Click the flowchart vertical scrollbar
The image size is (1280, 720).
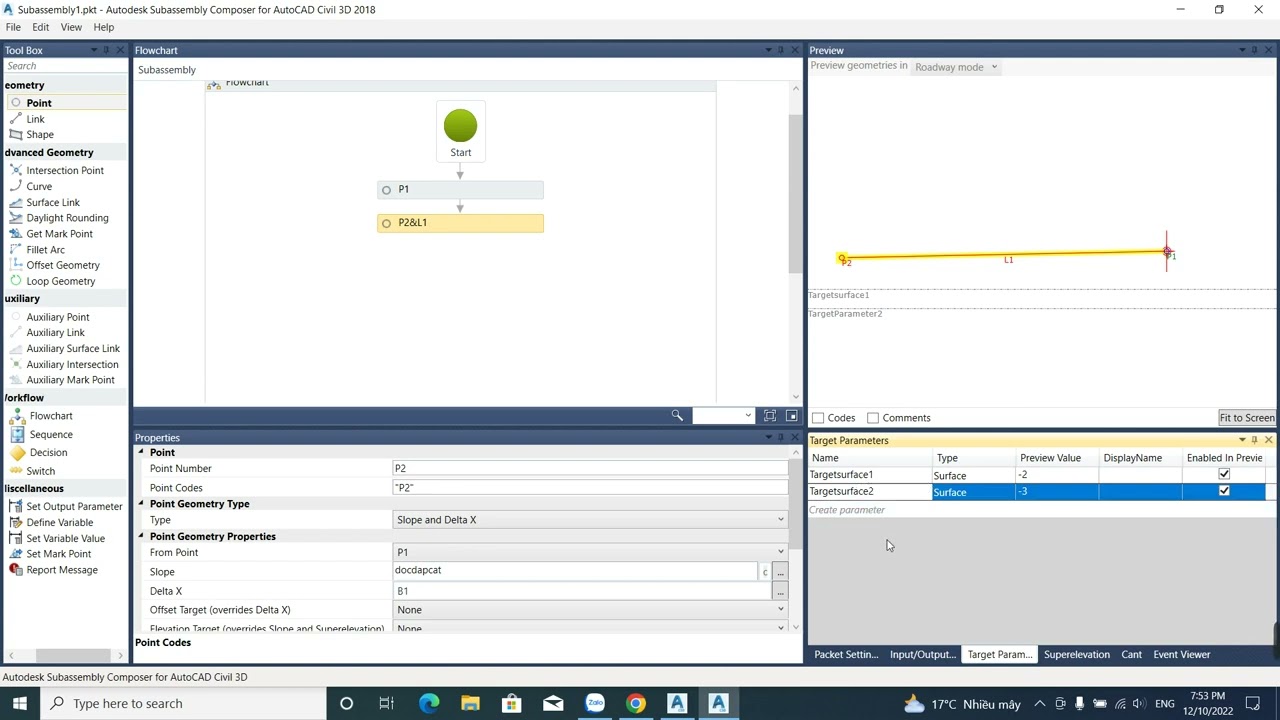tap(795, 195)
